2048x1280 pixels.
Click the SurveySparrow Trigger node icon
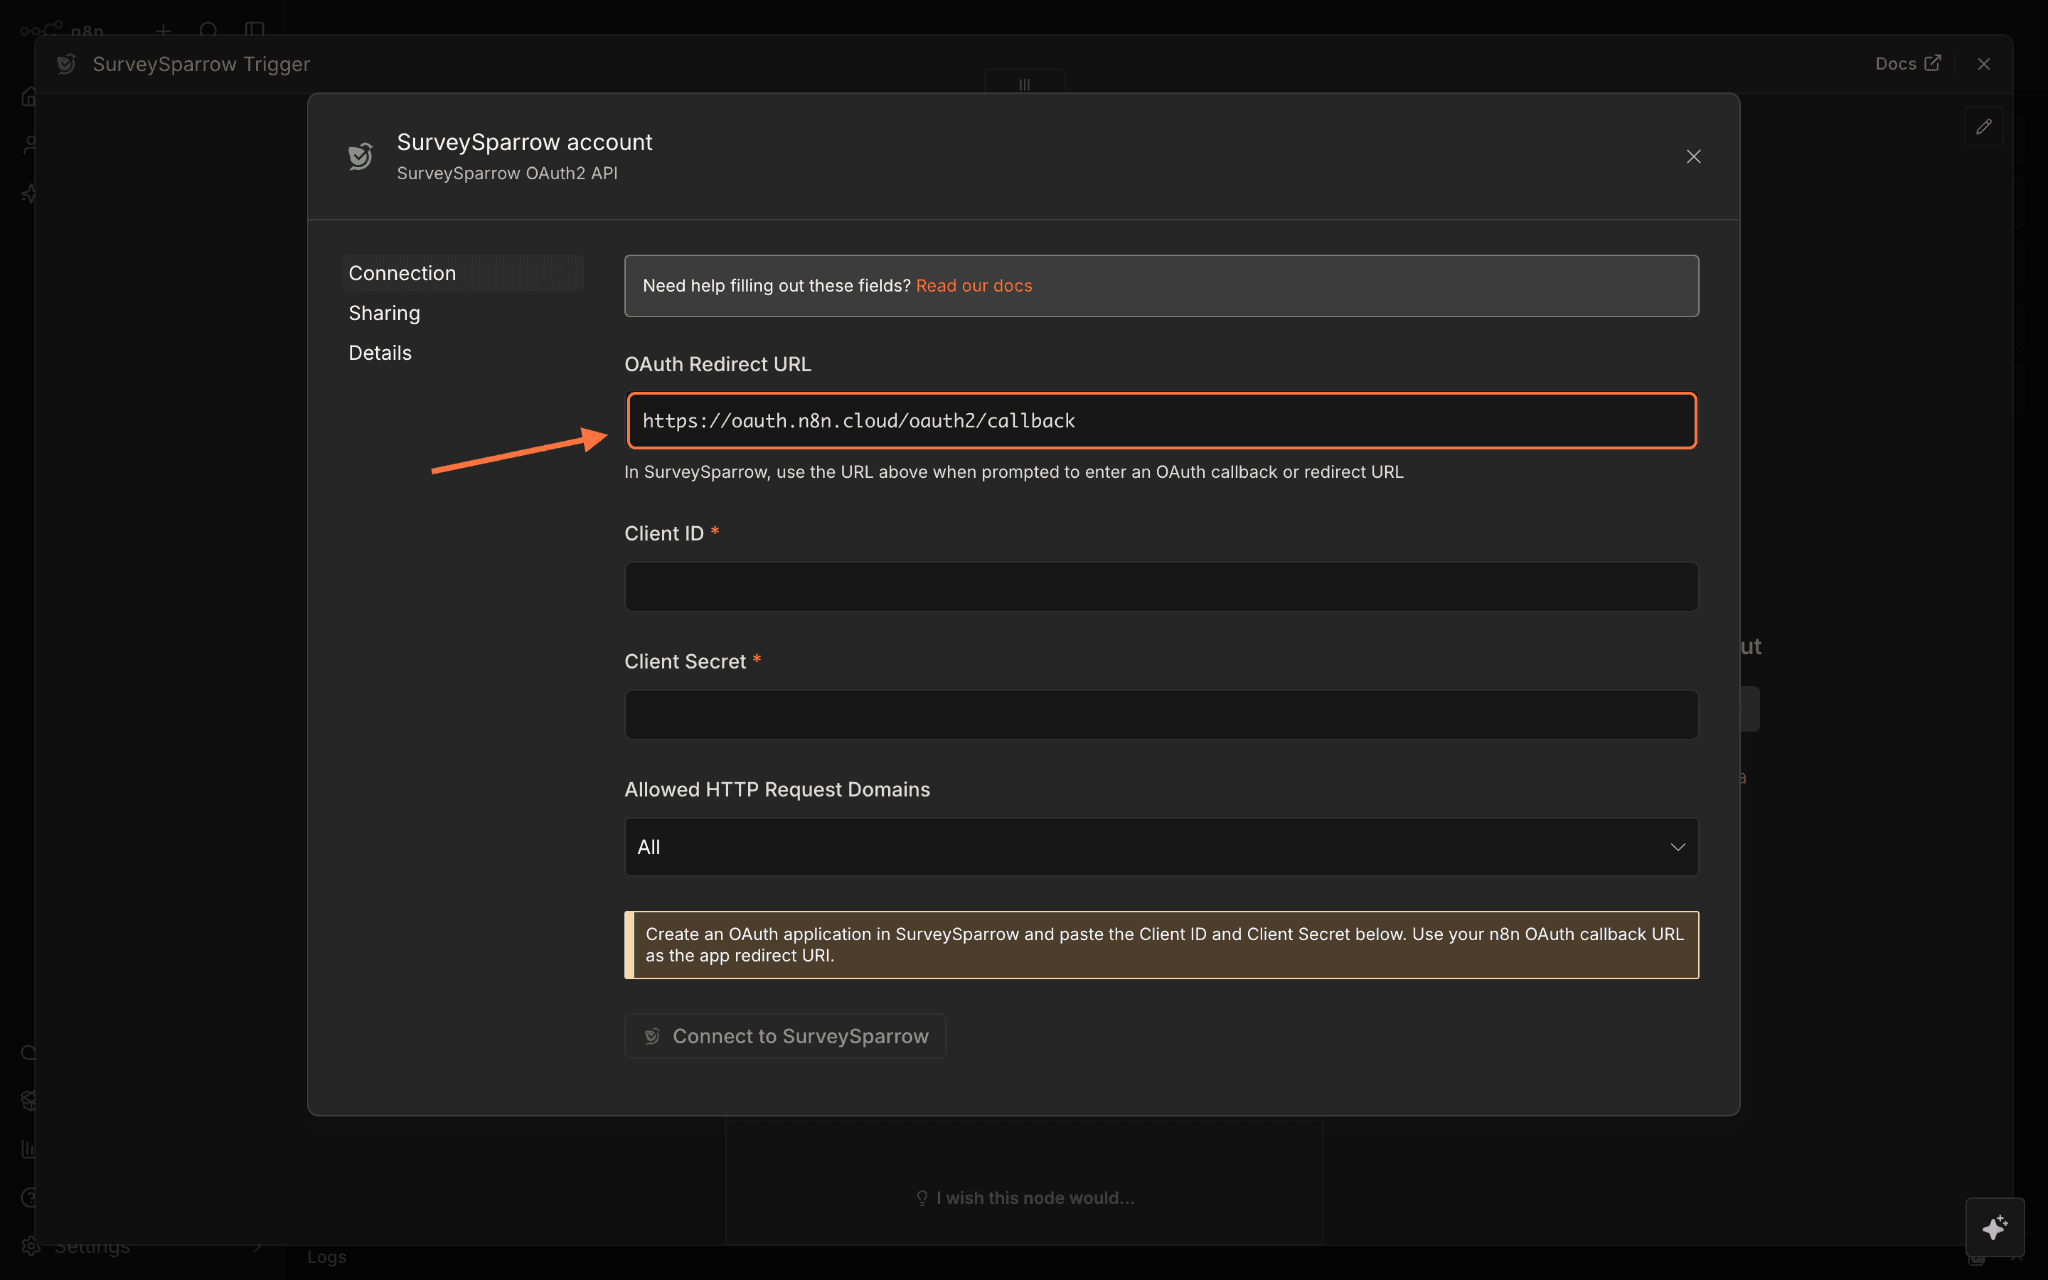(66, 64)
